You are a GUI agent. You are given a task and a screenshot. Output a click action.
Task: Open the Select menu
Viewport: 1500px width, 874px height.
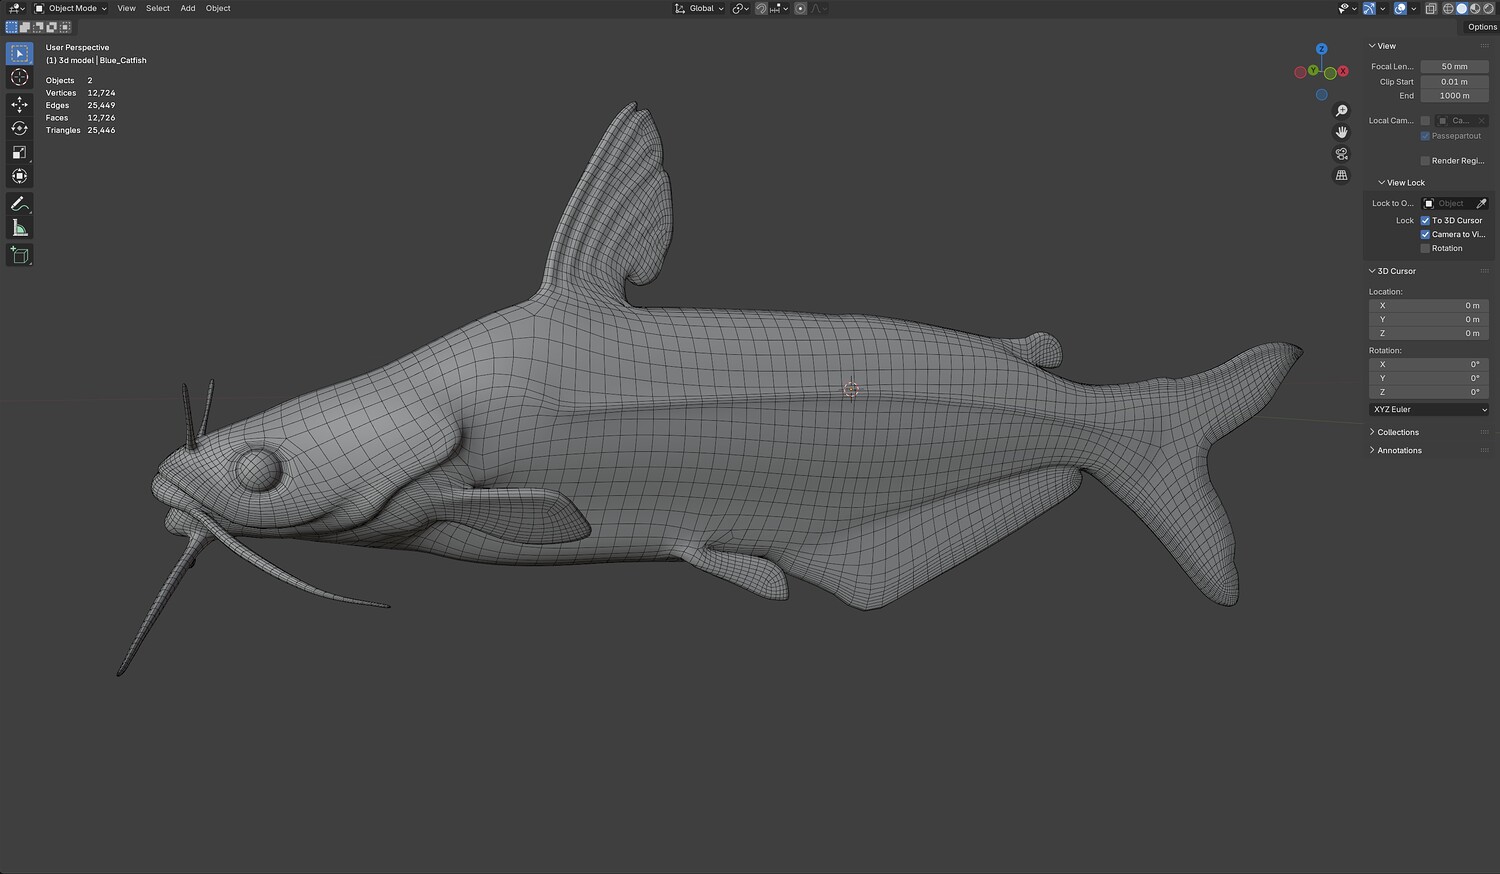click(158, 8)
